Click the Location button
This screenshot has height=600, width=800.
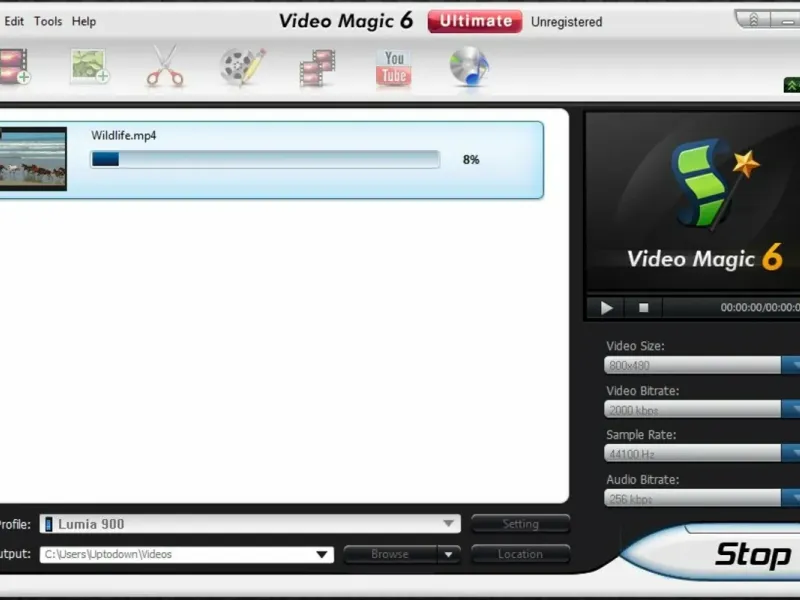click(520, 554)
